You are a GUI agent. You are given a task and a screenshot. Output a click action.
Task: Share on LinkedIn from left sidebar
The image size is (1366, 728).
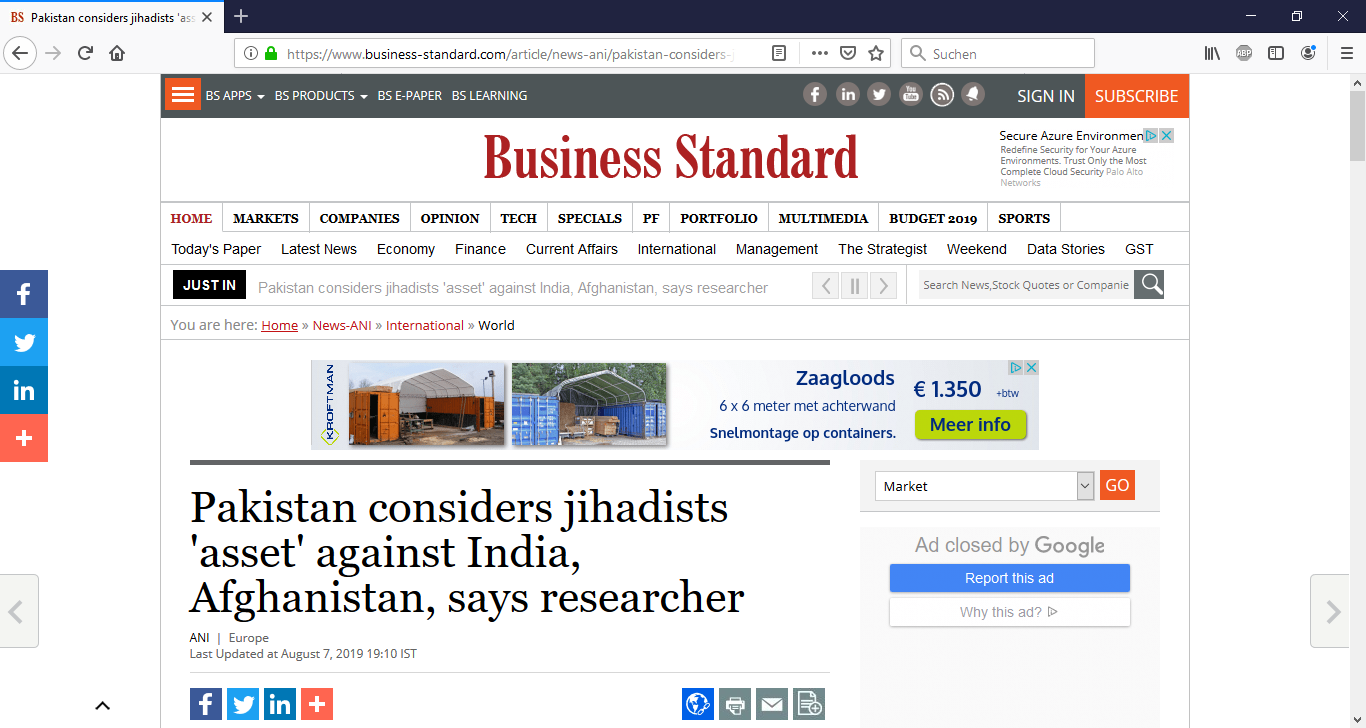pyautogui.click(x=24, y=391)
